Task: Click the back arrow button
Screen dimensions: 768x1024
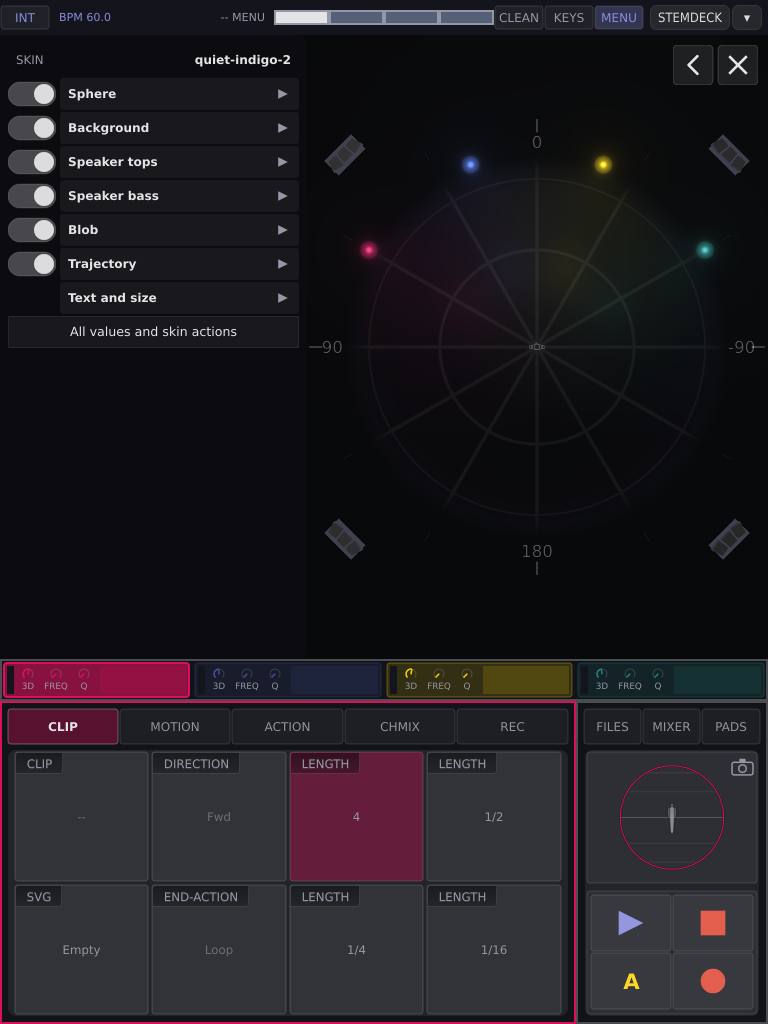Action: (x=693, y=65)
